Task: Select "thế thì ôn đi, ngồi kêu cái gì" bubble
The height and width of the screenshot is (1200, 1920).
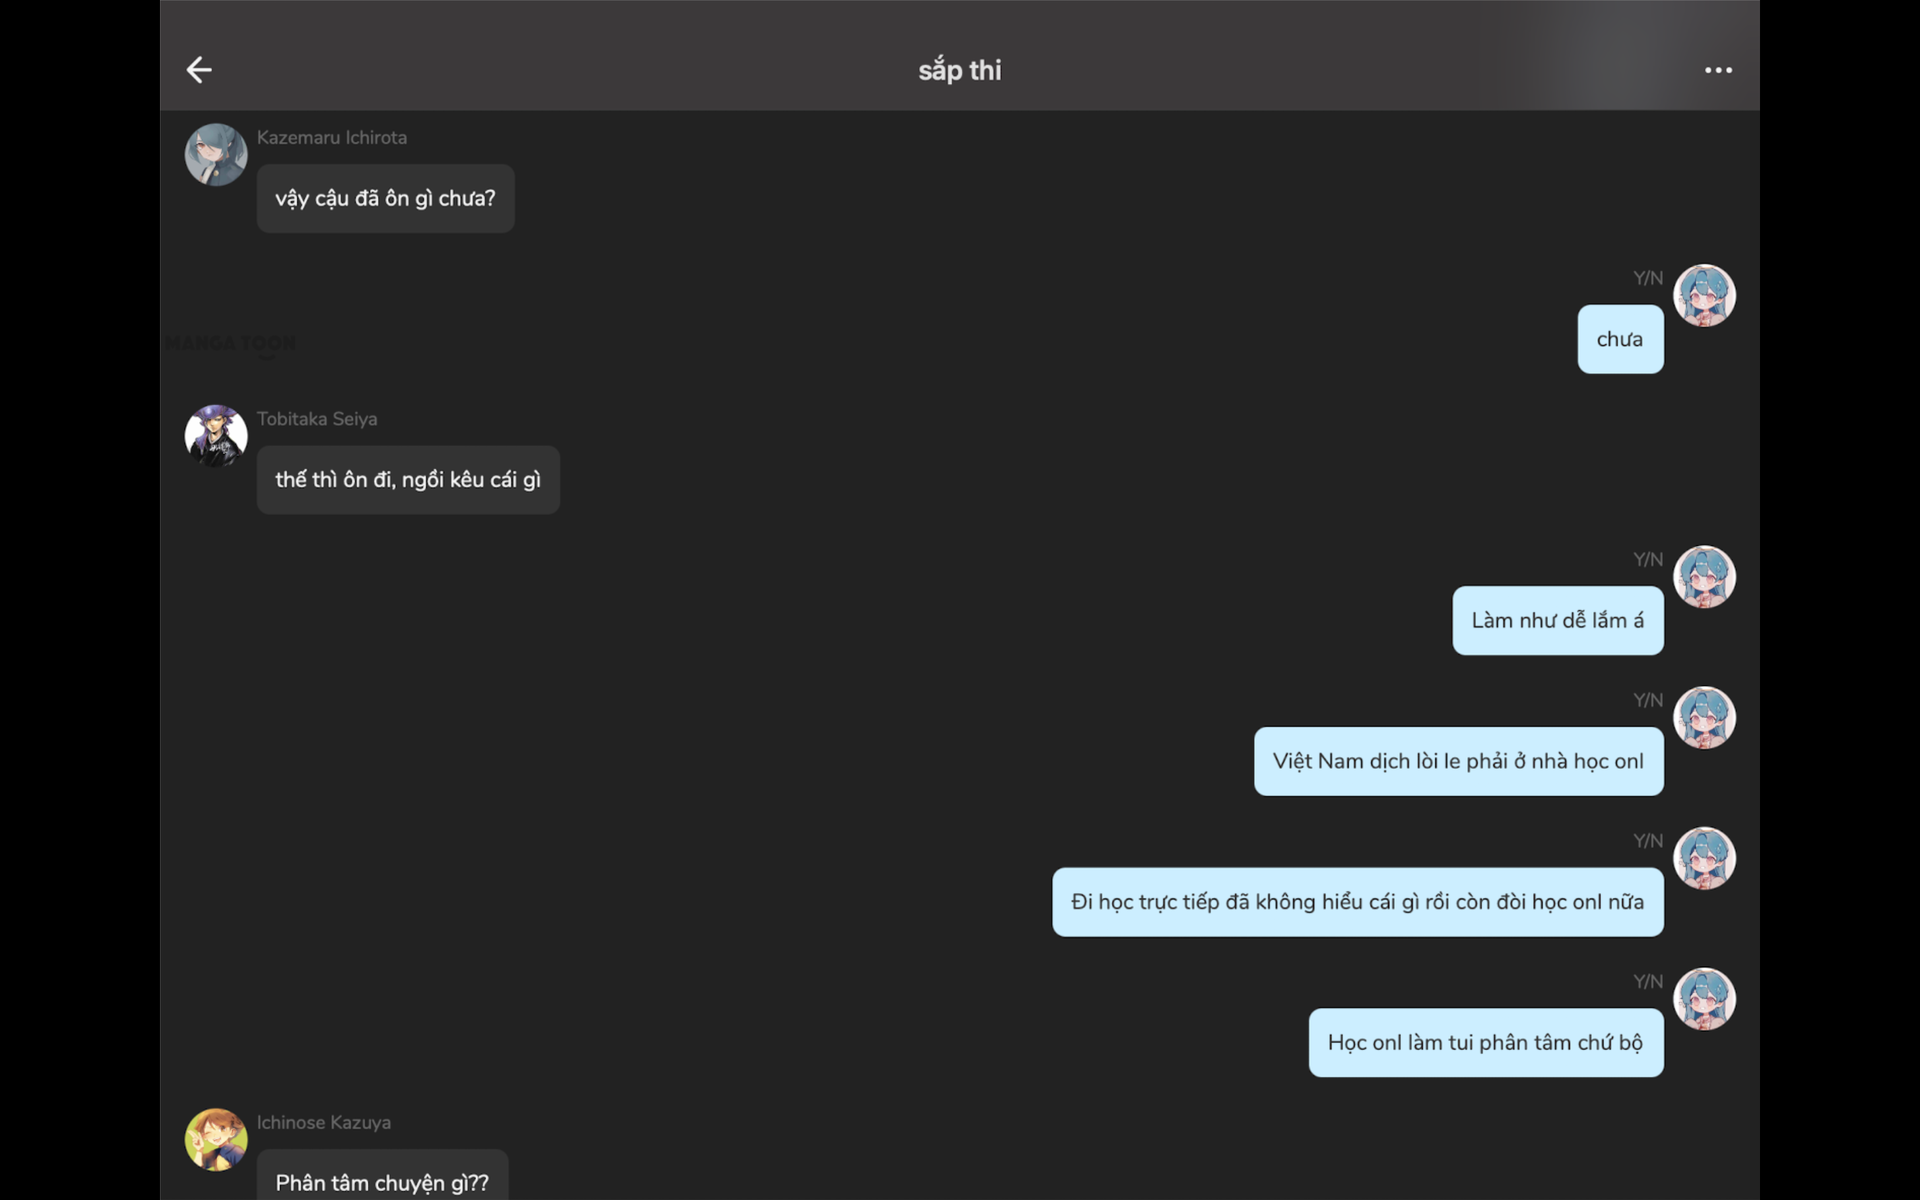Action: point(408,480)
